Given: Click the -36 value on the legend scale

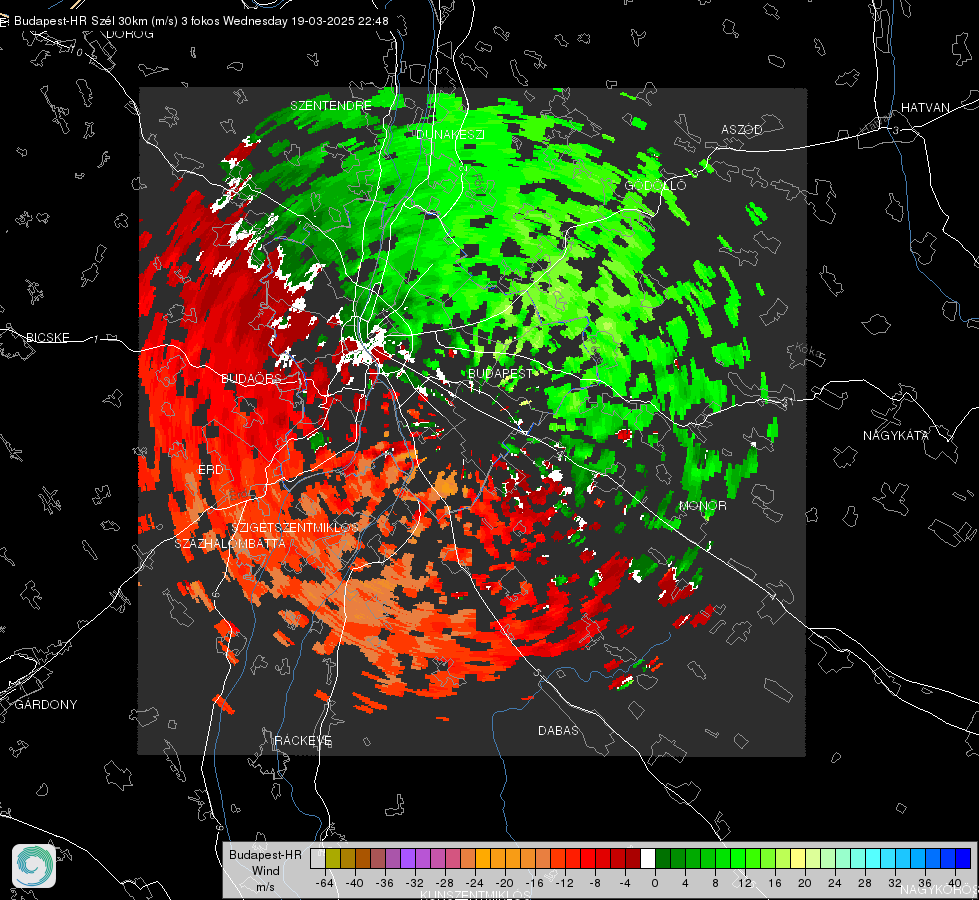Looking at the screenshot, I should (385, 883).
